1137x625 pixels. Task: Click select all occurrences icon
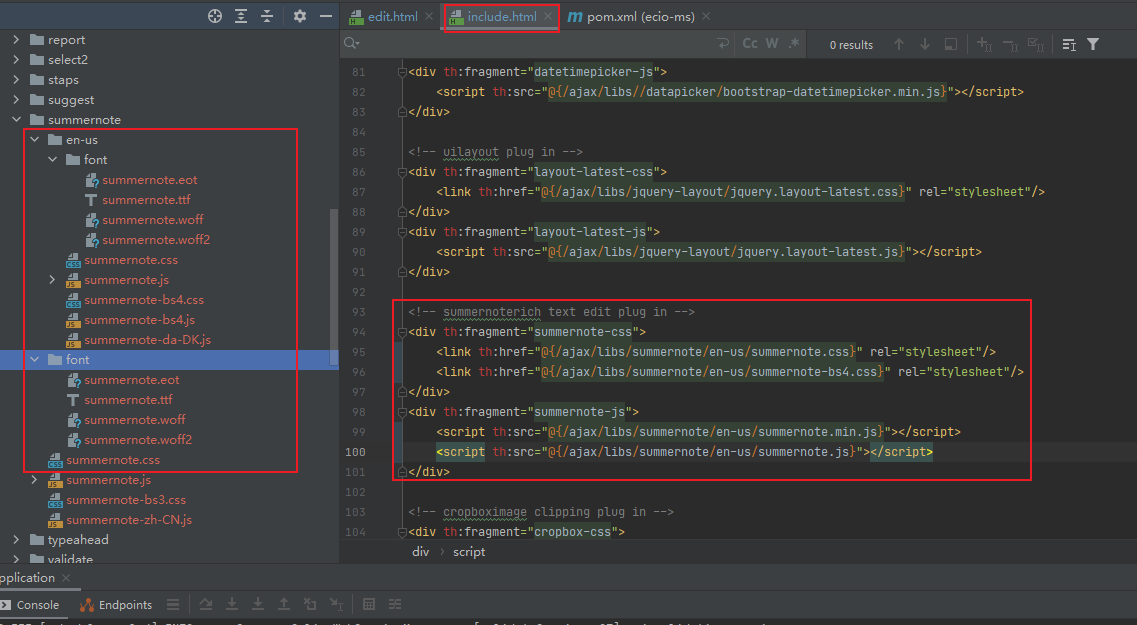1036,44
